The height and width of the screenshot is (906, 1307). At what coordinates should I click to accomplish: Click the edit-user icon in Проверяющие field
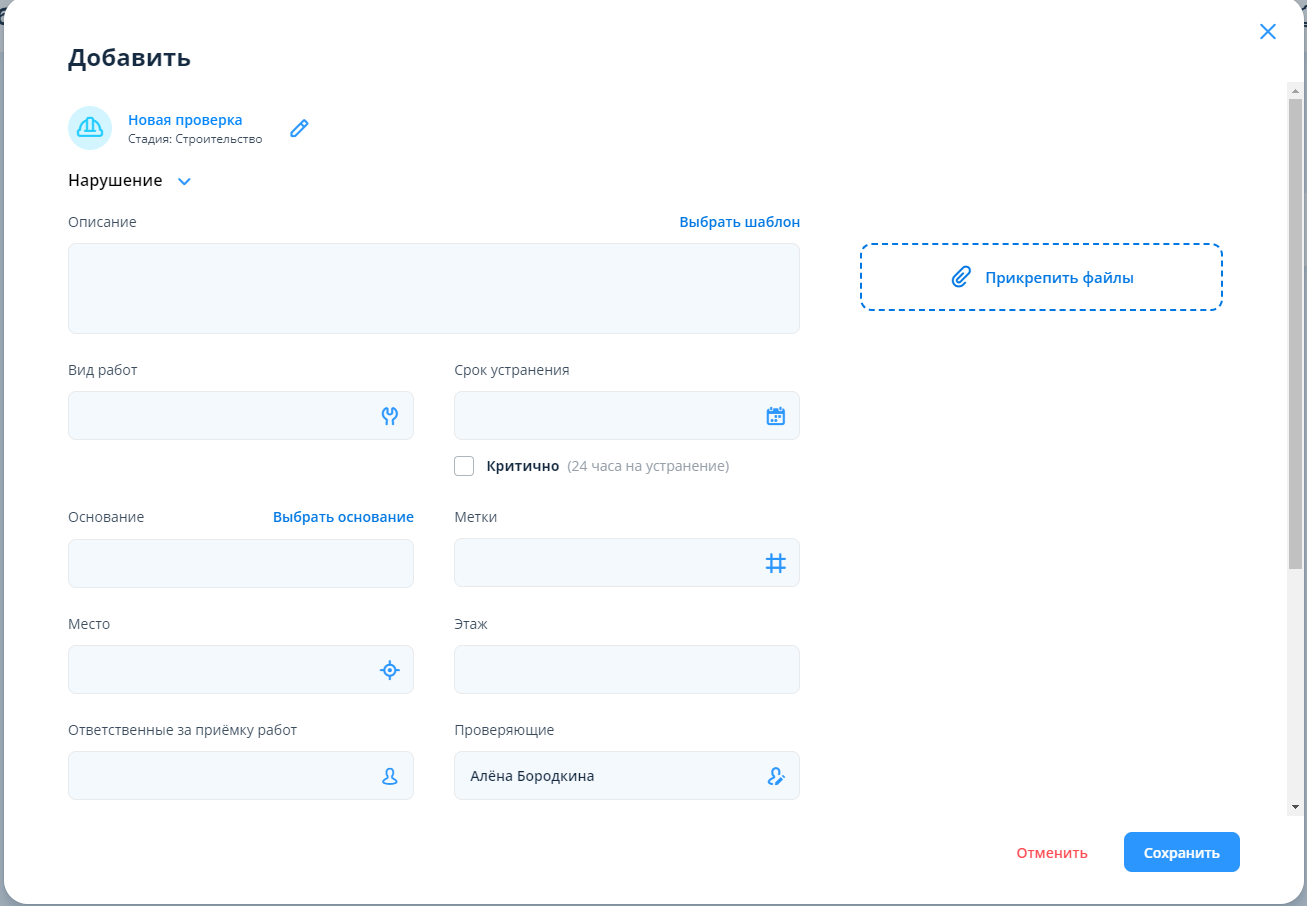(x=775, y=776)
